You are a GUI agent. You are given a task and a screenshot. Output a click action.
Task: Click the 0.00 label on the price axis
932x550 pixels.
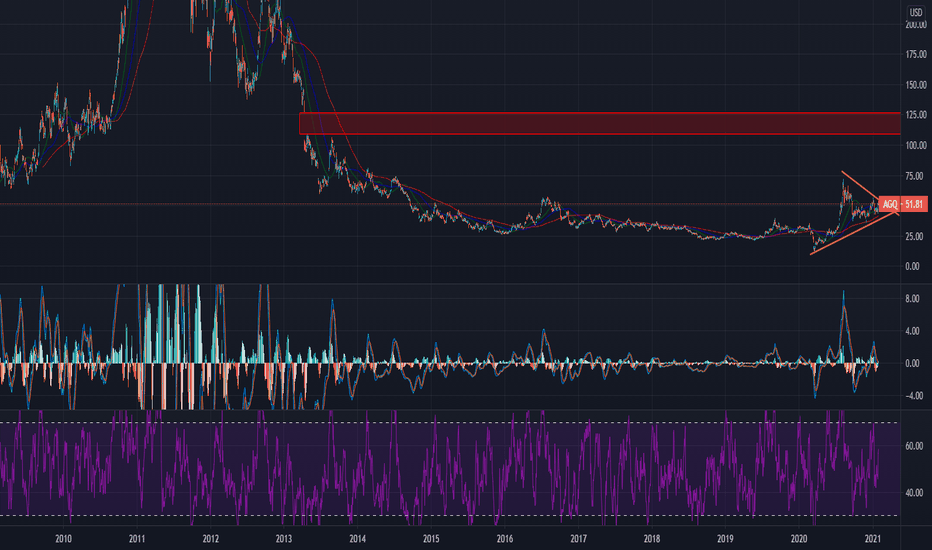tap(912, 266)
